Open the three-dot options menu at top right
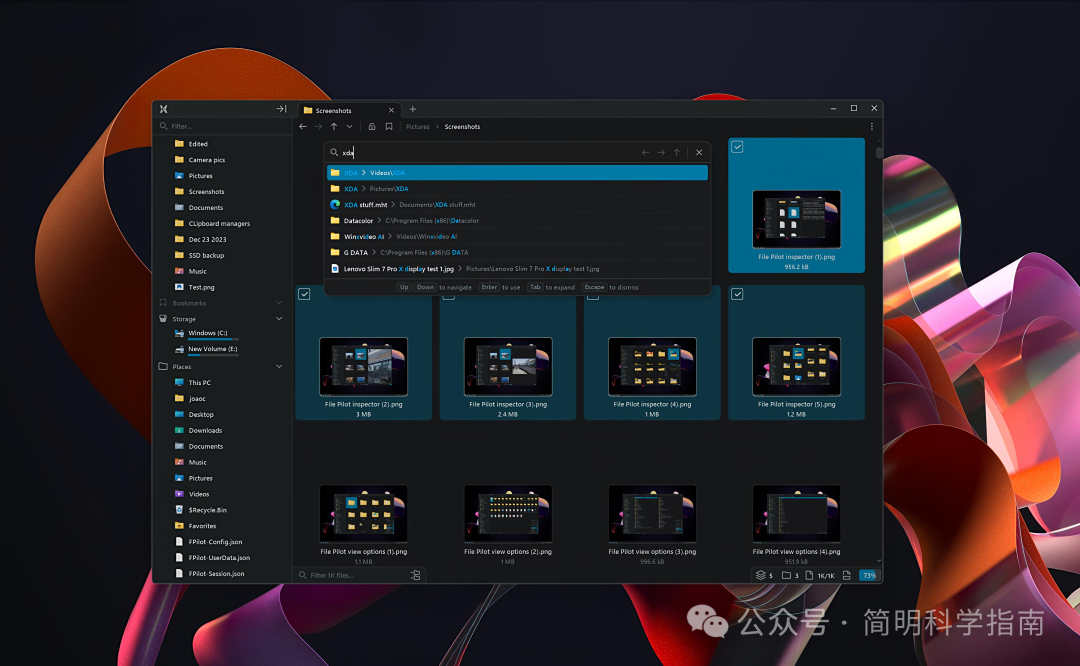 [871, 127]
